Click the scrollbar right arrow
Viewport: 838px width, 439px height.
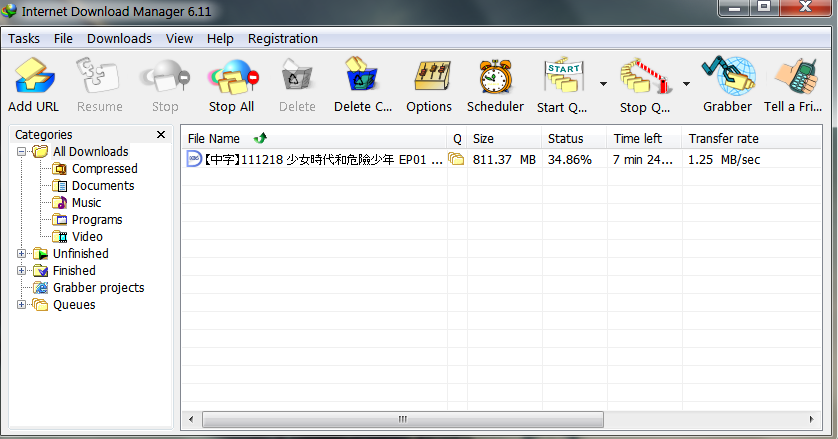pos(811,419)
